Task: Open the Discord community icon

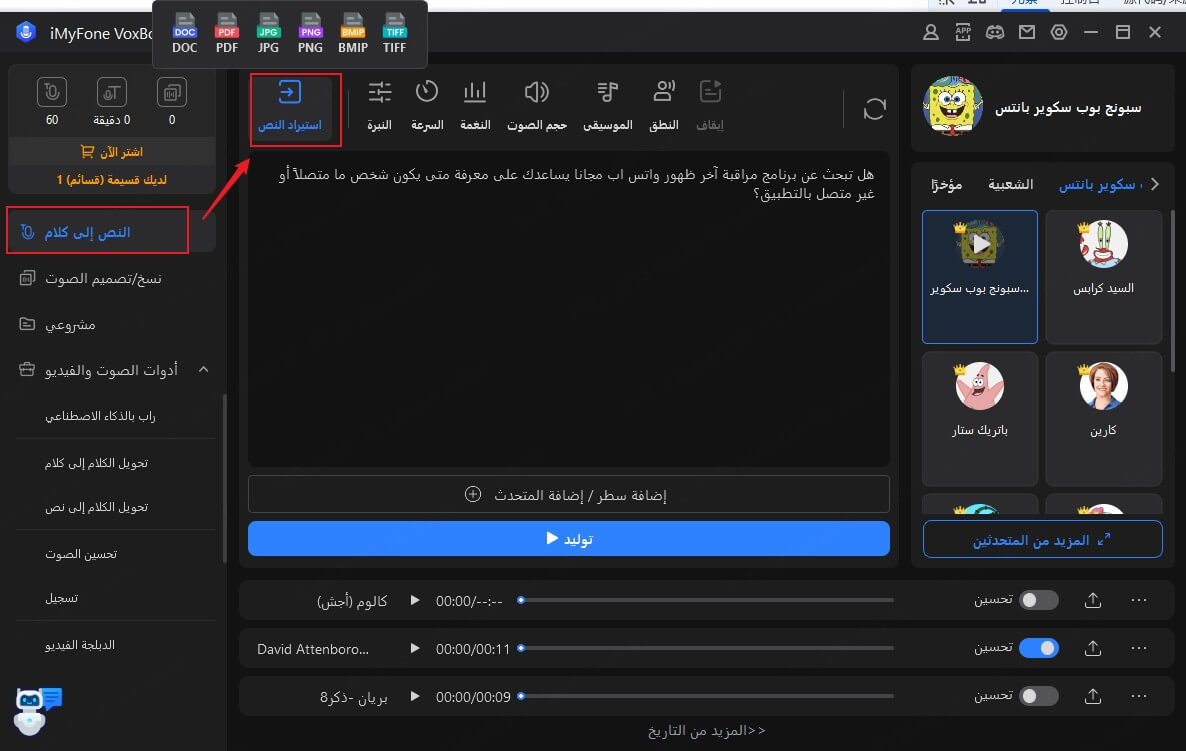Action: pyautogui.click(x=995, y=33)
